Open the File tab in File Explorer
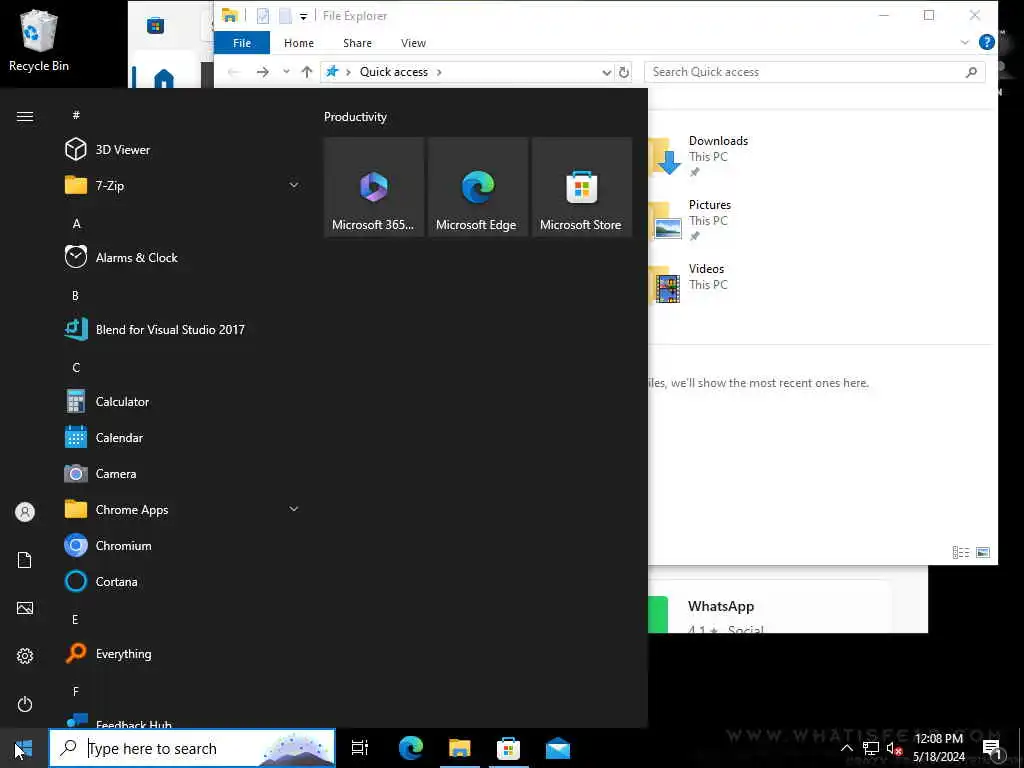The height and width of the screenshot is (768, 1024). point(242,43)
